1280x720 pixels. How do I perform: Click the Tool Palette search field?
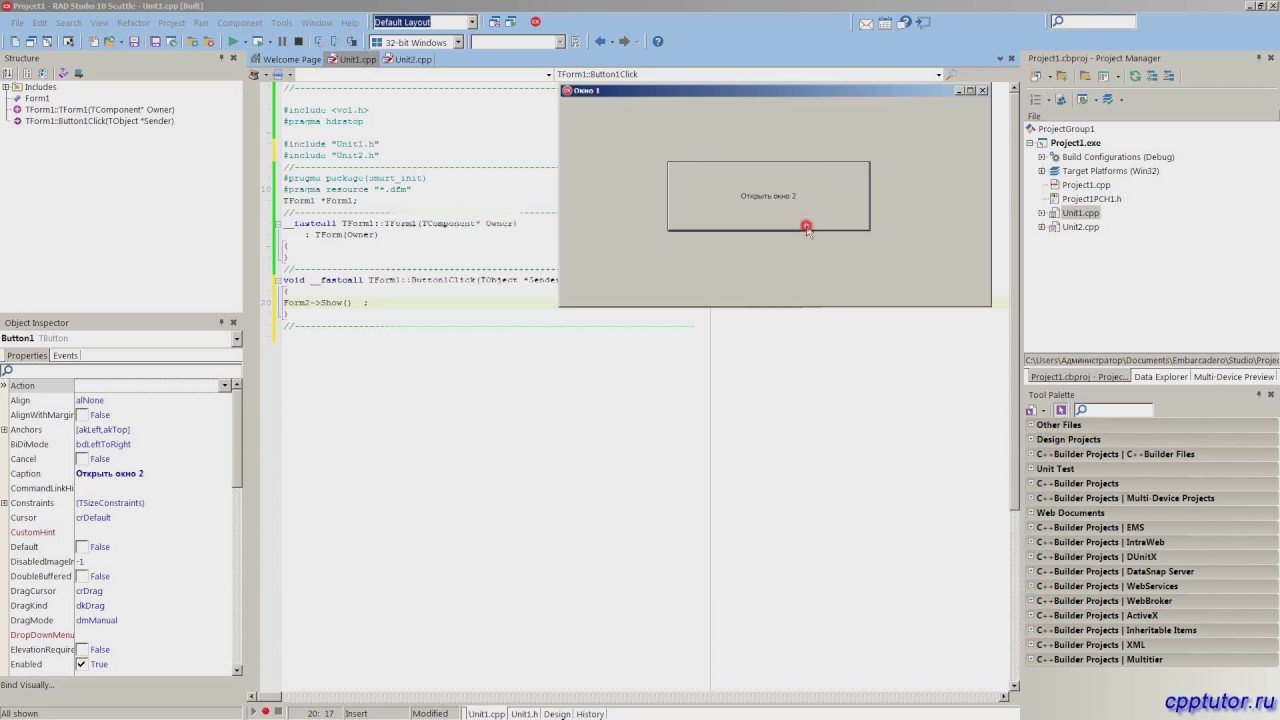(1113, 410)
